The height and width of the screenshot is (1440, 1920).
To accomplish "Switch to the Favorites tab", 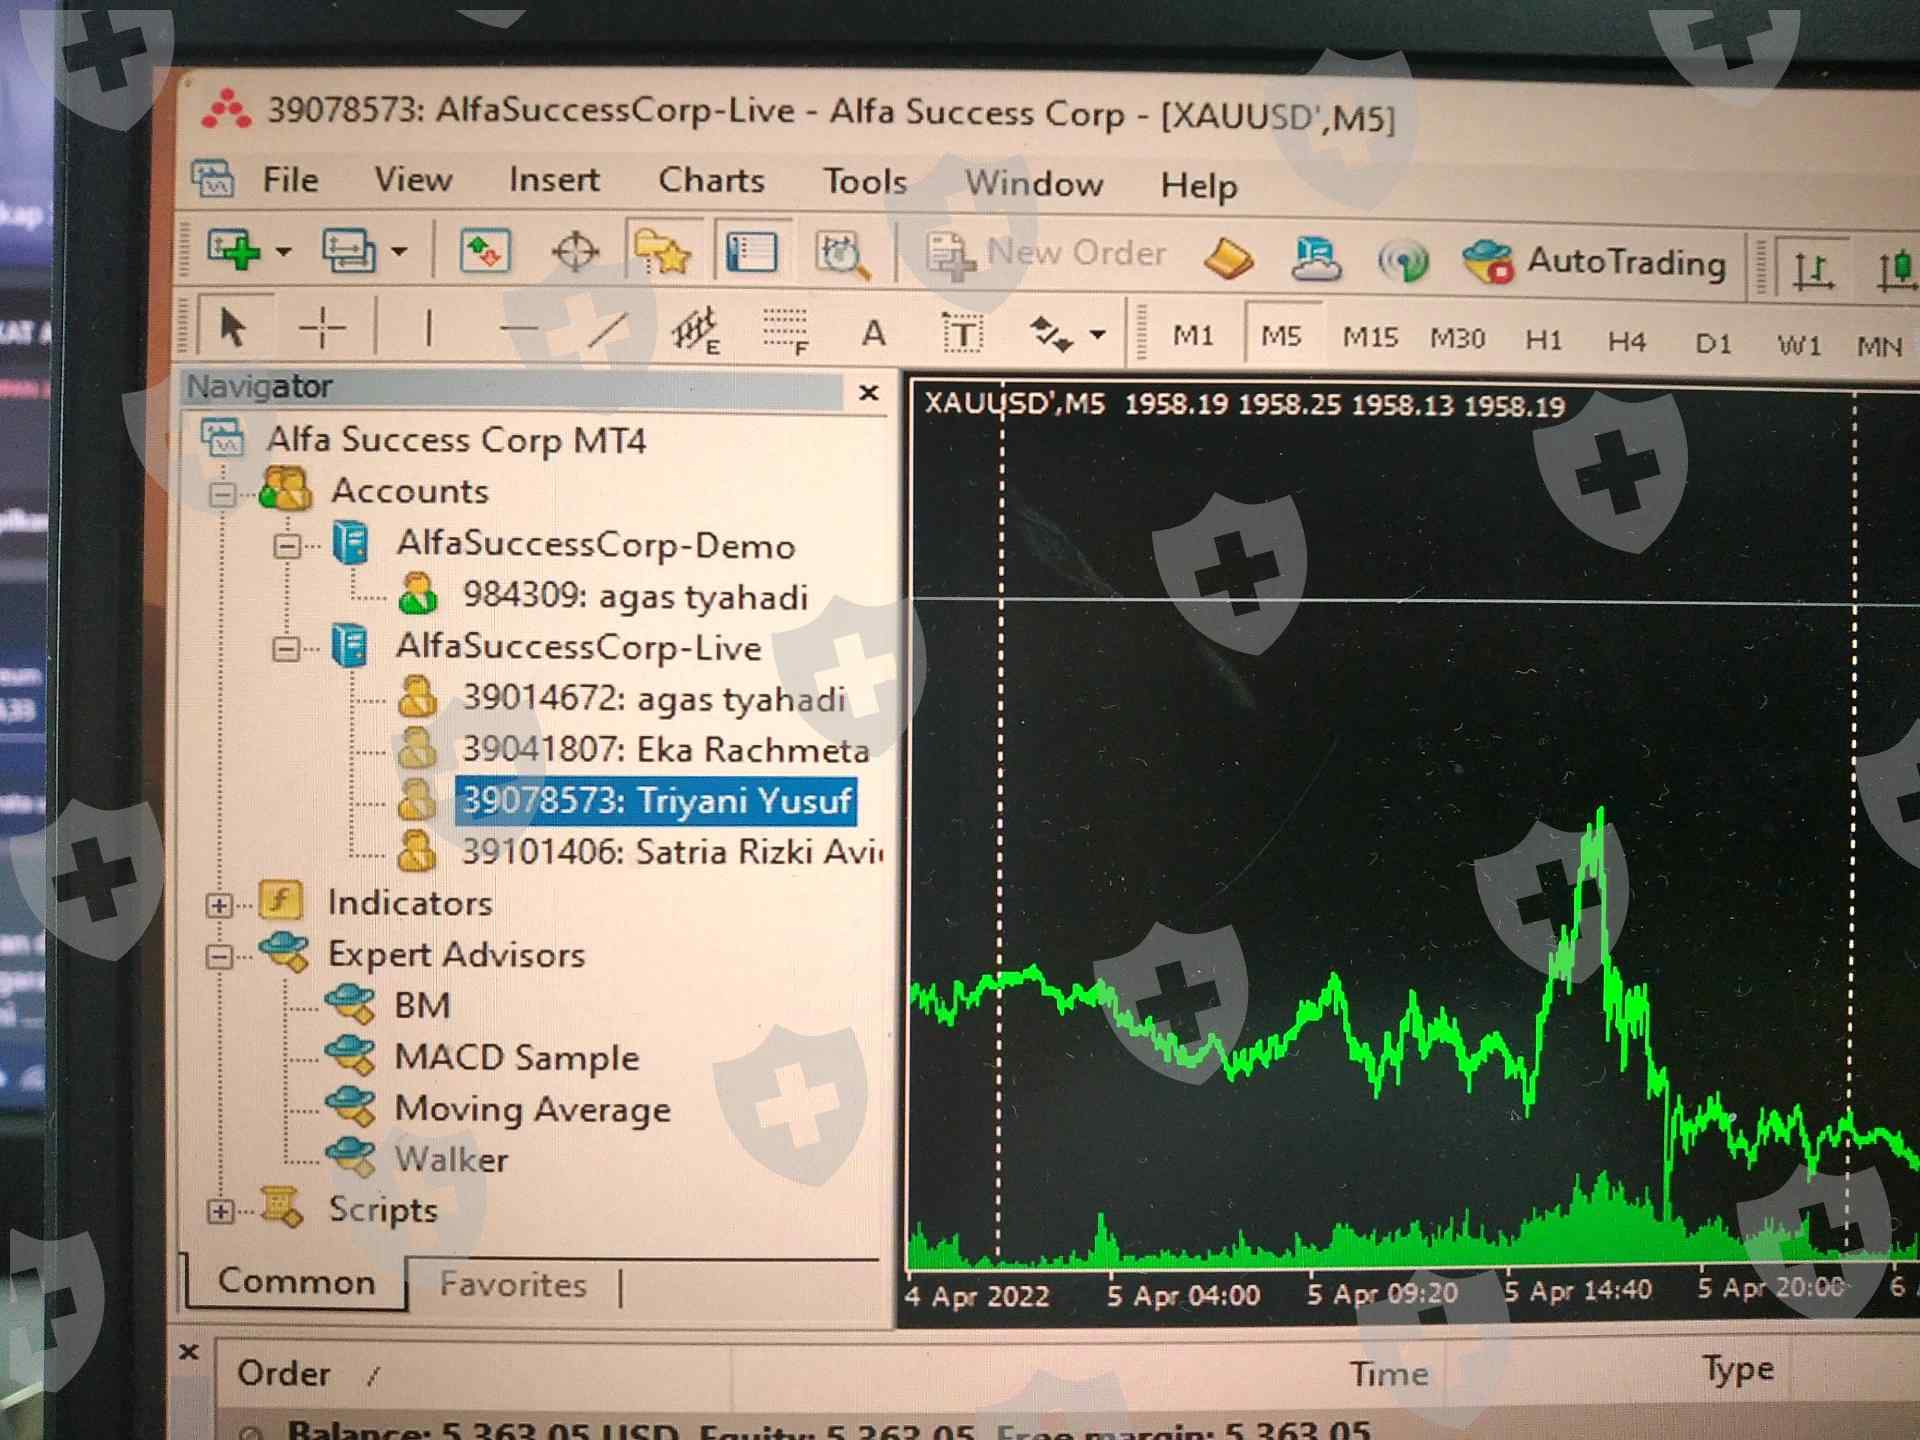I will 513,1285.
